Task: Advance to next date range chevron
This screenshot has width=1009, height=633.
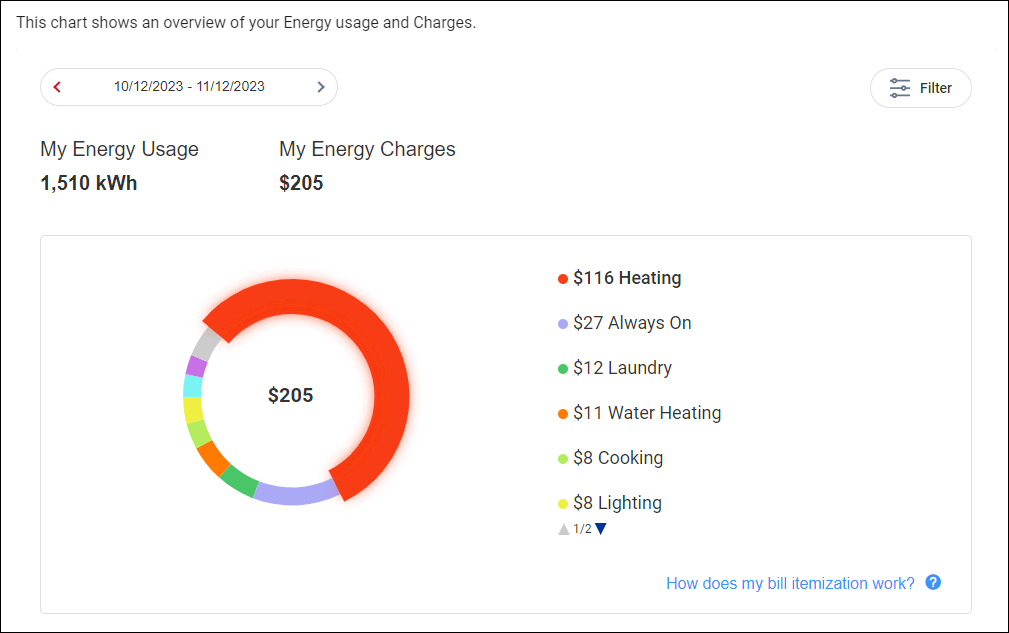Action: click(x=320, y=87)
